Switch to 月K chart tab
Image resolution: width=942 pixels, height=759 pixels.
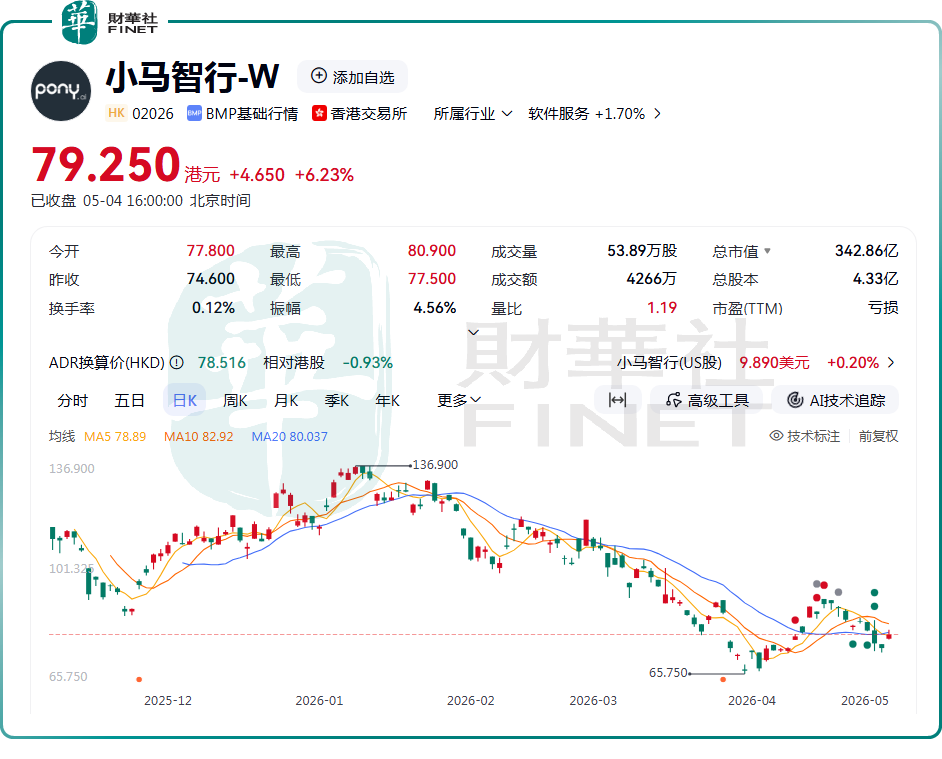tap(286, 400)
